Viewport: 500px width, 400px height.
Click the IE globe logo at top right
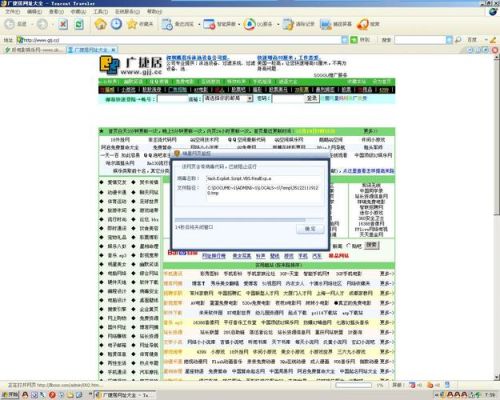[x=493, y=12]
